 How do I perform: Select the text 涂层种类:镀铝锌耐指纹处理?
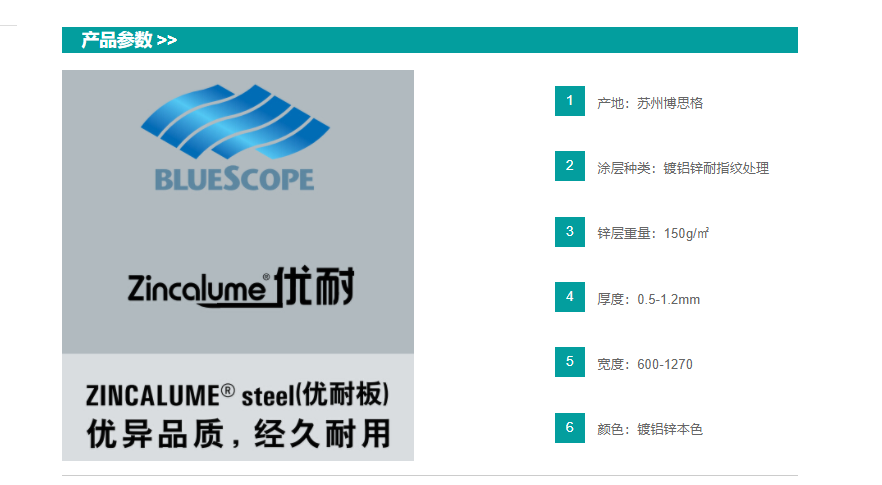pos(683,168)
